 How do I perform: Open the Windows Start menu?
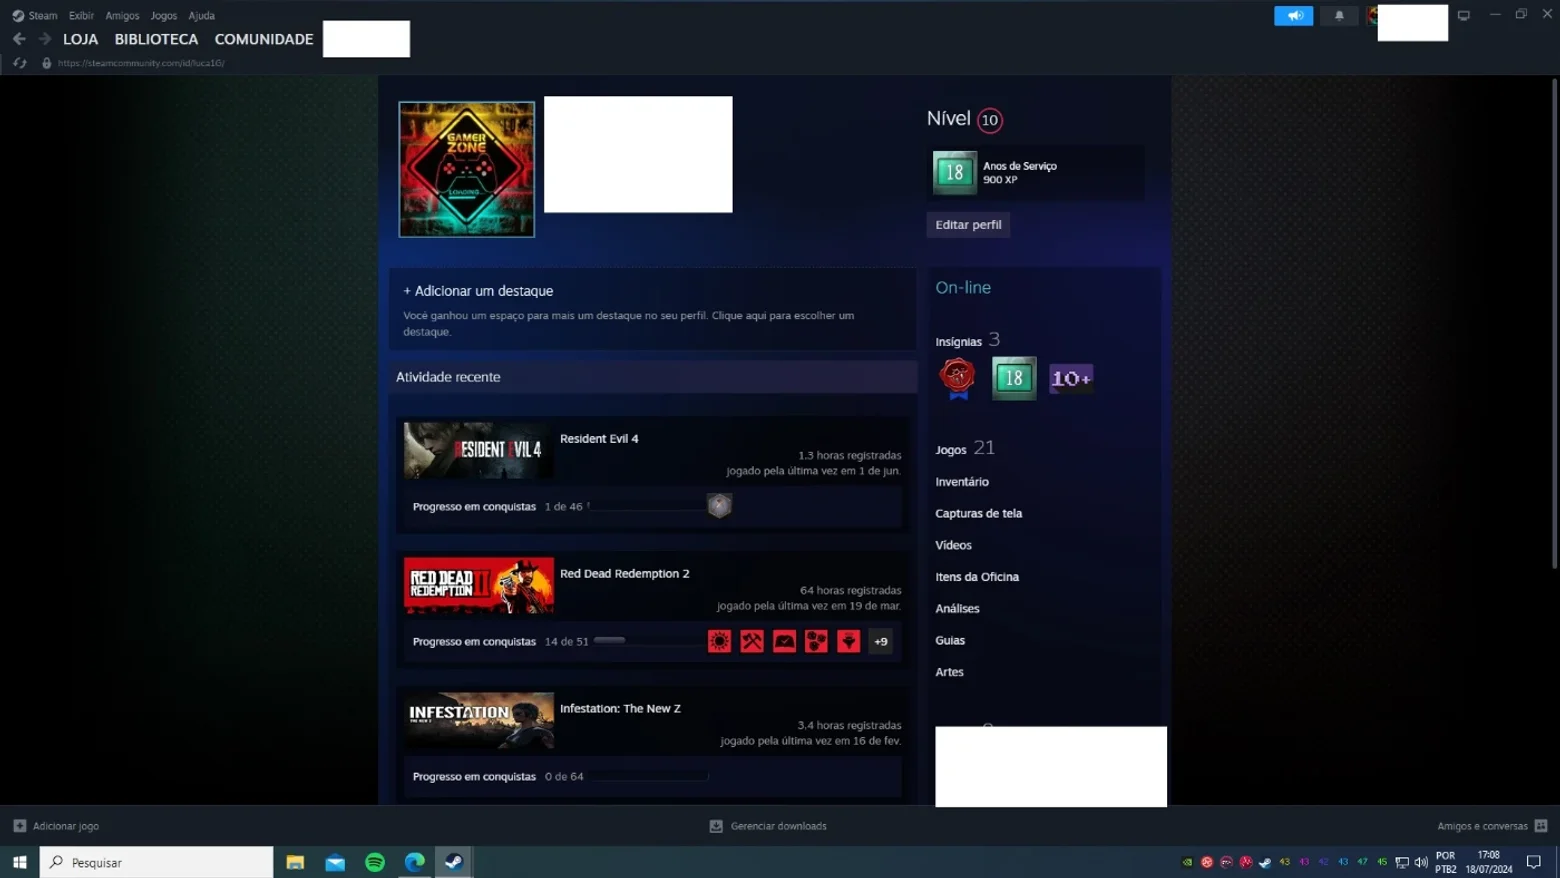point(19,862)
